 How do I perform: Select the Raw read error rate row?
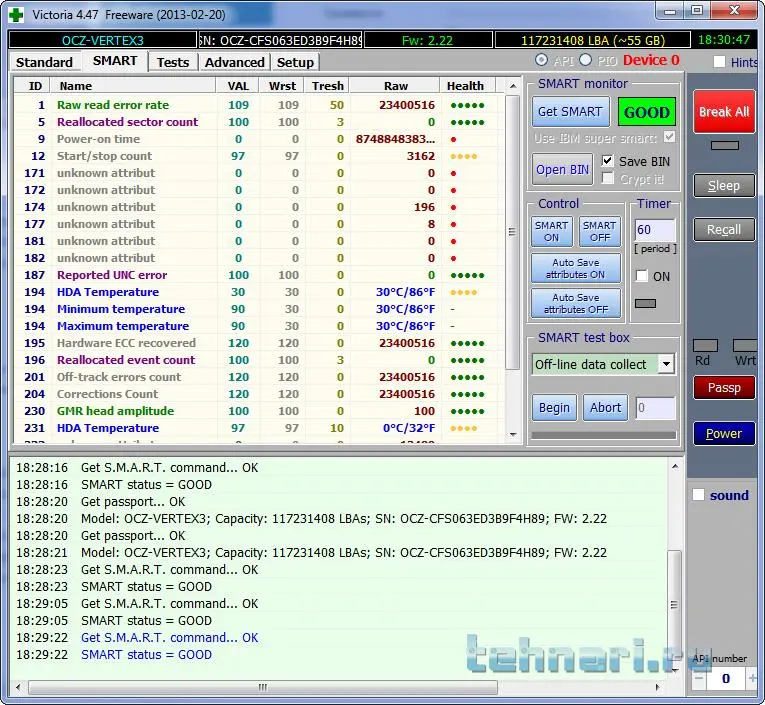(x=257, y=105)
